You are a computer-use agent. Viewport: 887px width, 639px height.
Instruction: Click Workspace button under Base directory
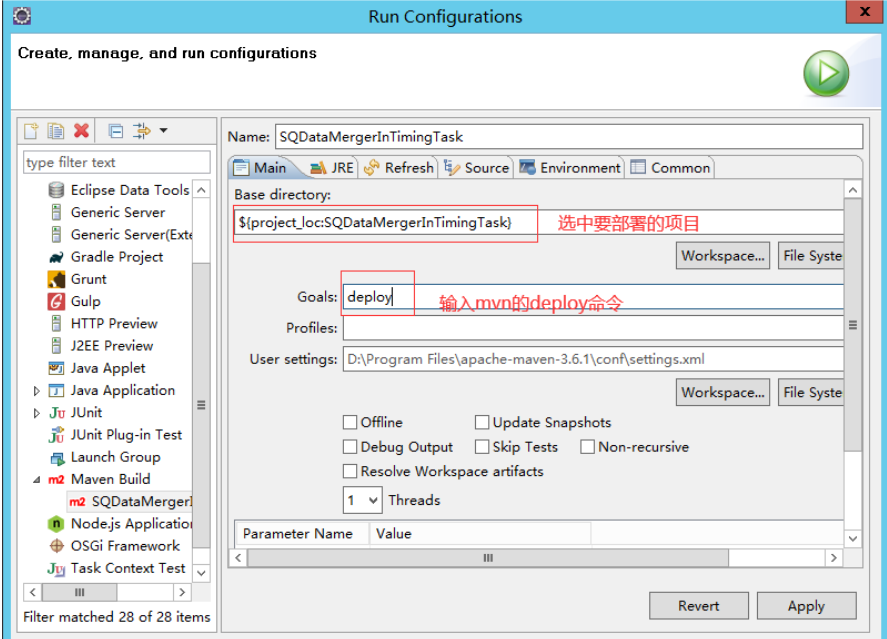click(x=722, y=256)
